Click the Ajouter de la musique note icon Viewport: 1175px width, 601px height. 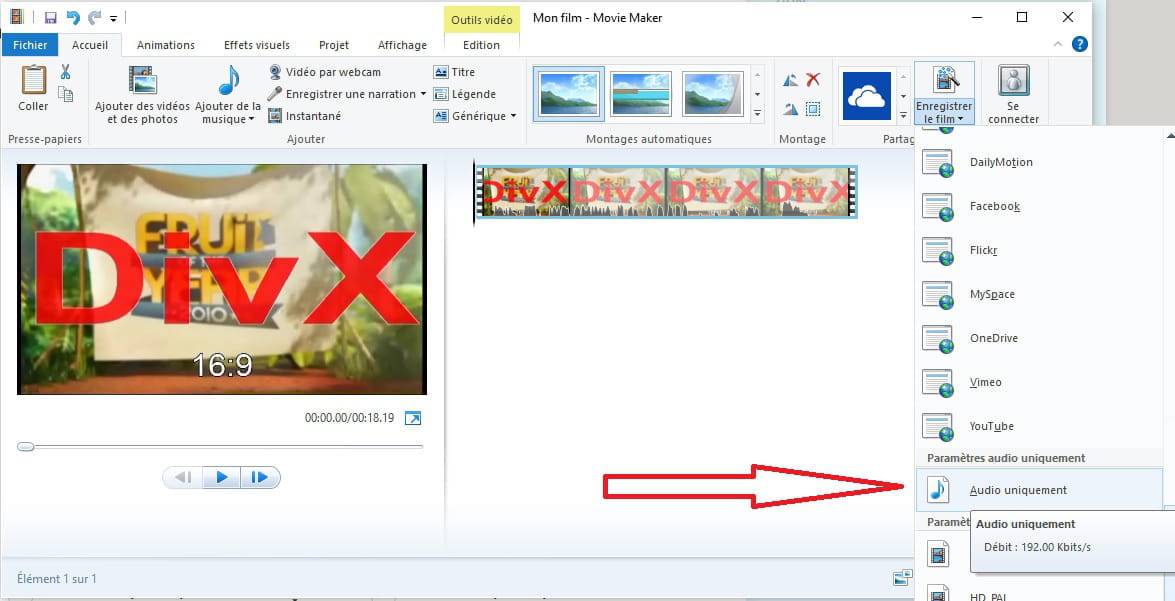[x=229, y=79]
